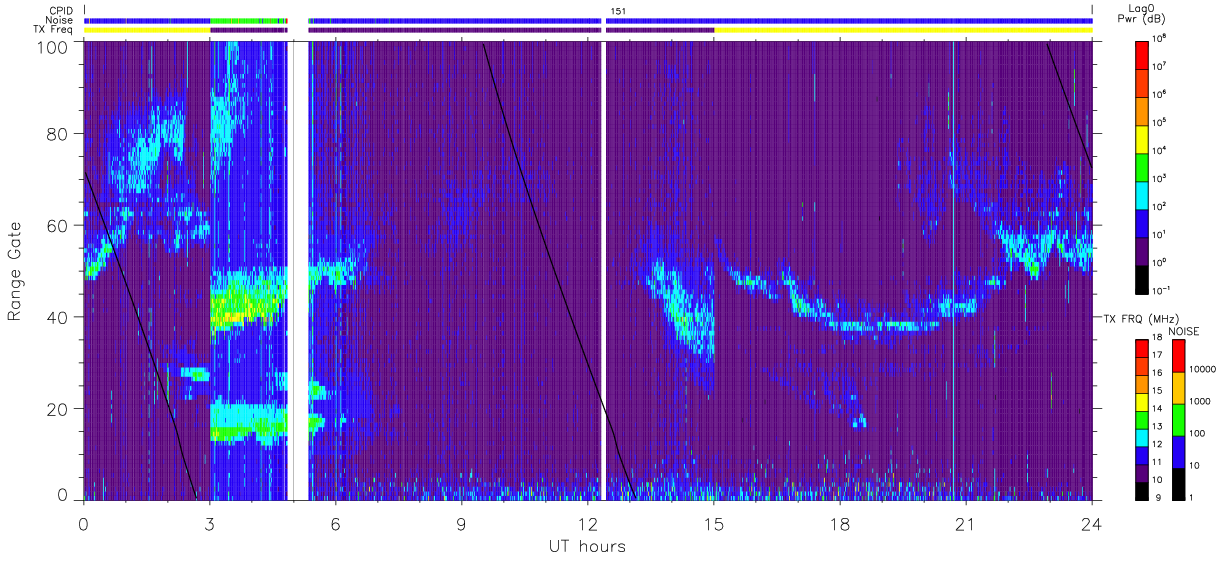Screen dimensions: 1228x567
Task: Click the 6 tick on UT hours axis
Action: click(x=335, y=523)
